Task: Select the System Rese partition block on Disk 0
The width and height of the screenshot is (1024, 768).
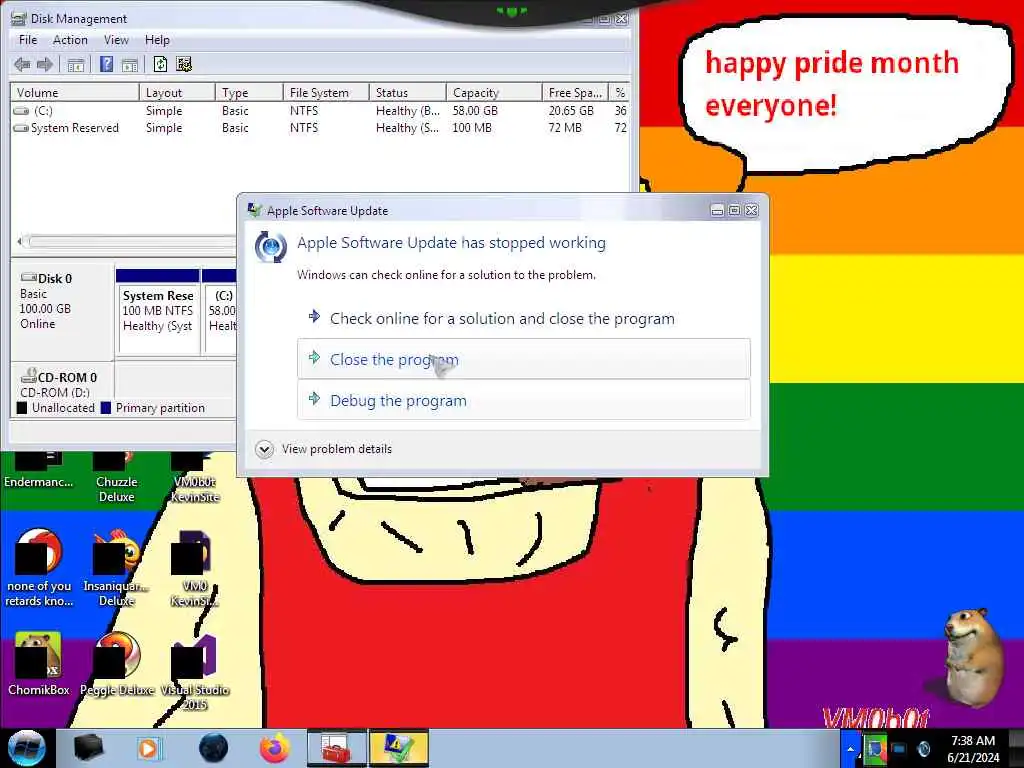Action: [x=157, y=312]
